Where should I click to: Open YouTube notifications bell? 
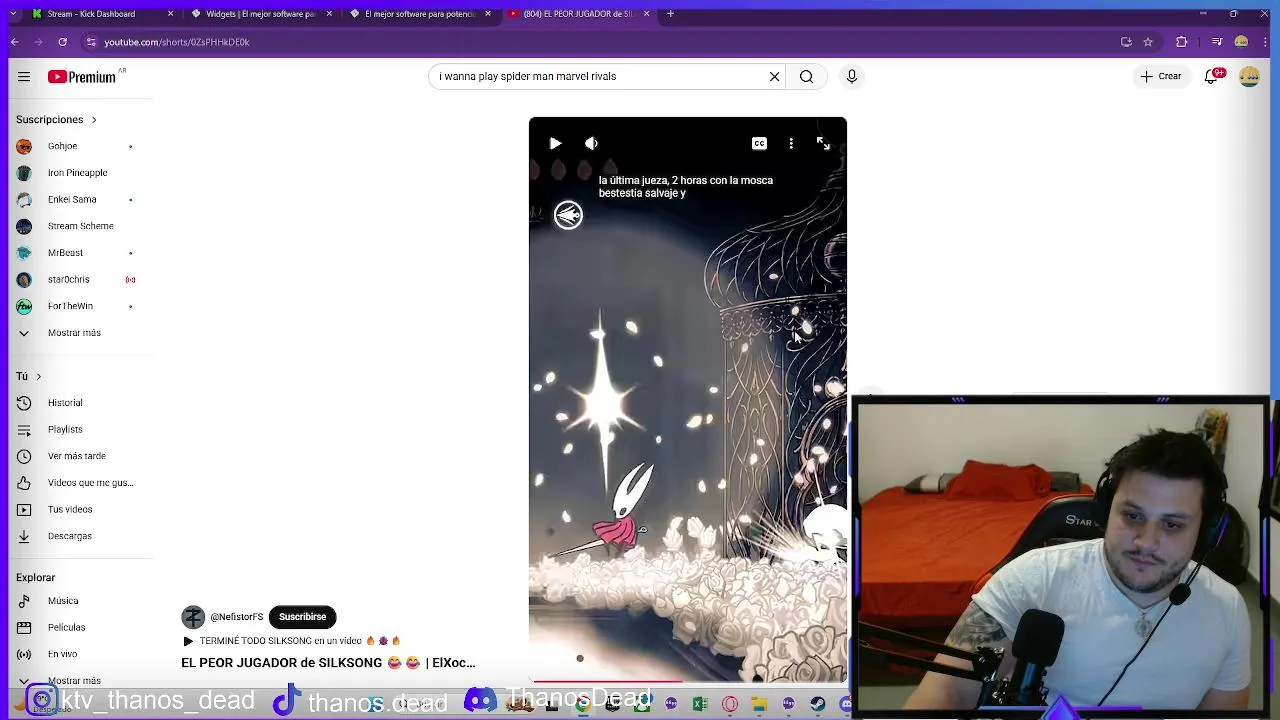point(1212,76)
